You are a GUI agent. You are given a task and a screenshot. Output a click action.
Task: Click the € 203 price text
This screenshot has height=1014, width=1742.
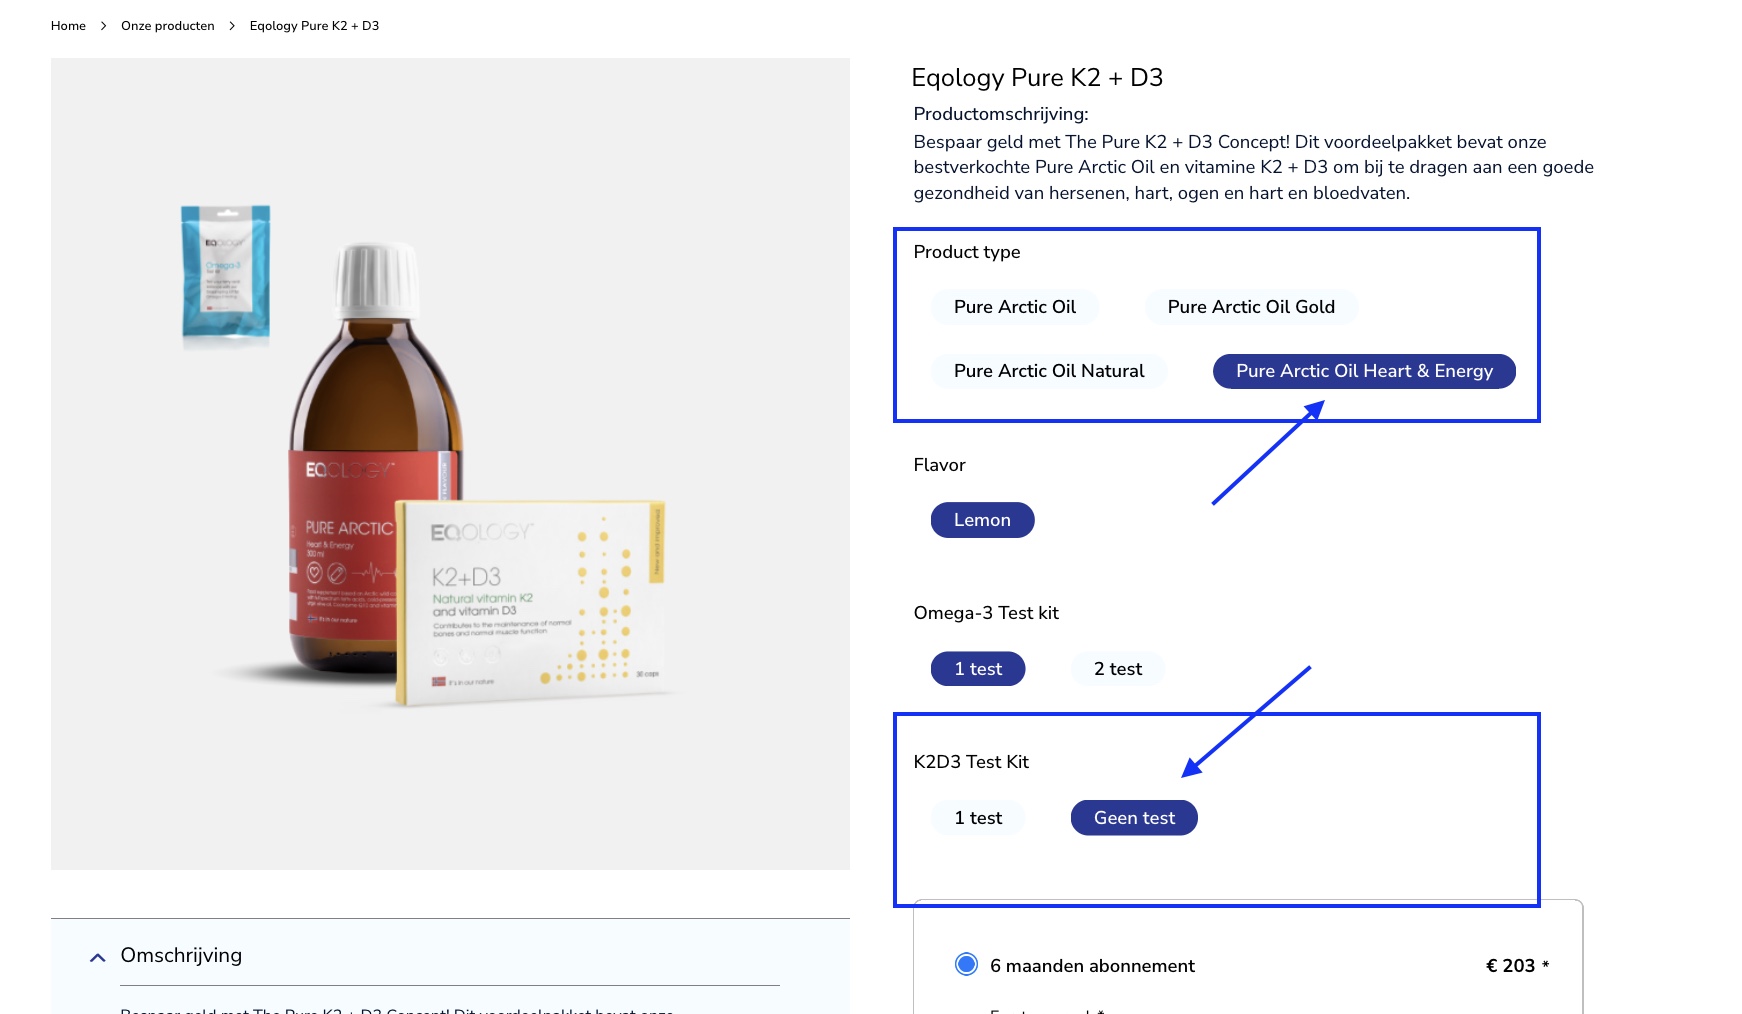pyautogui.click(x=1510, y=966)
